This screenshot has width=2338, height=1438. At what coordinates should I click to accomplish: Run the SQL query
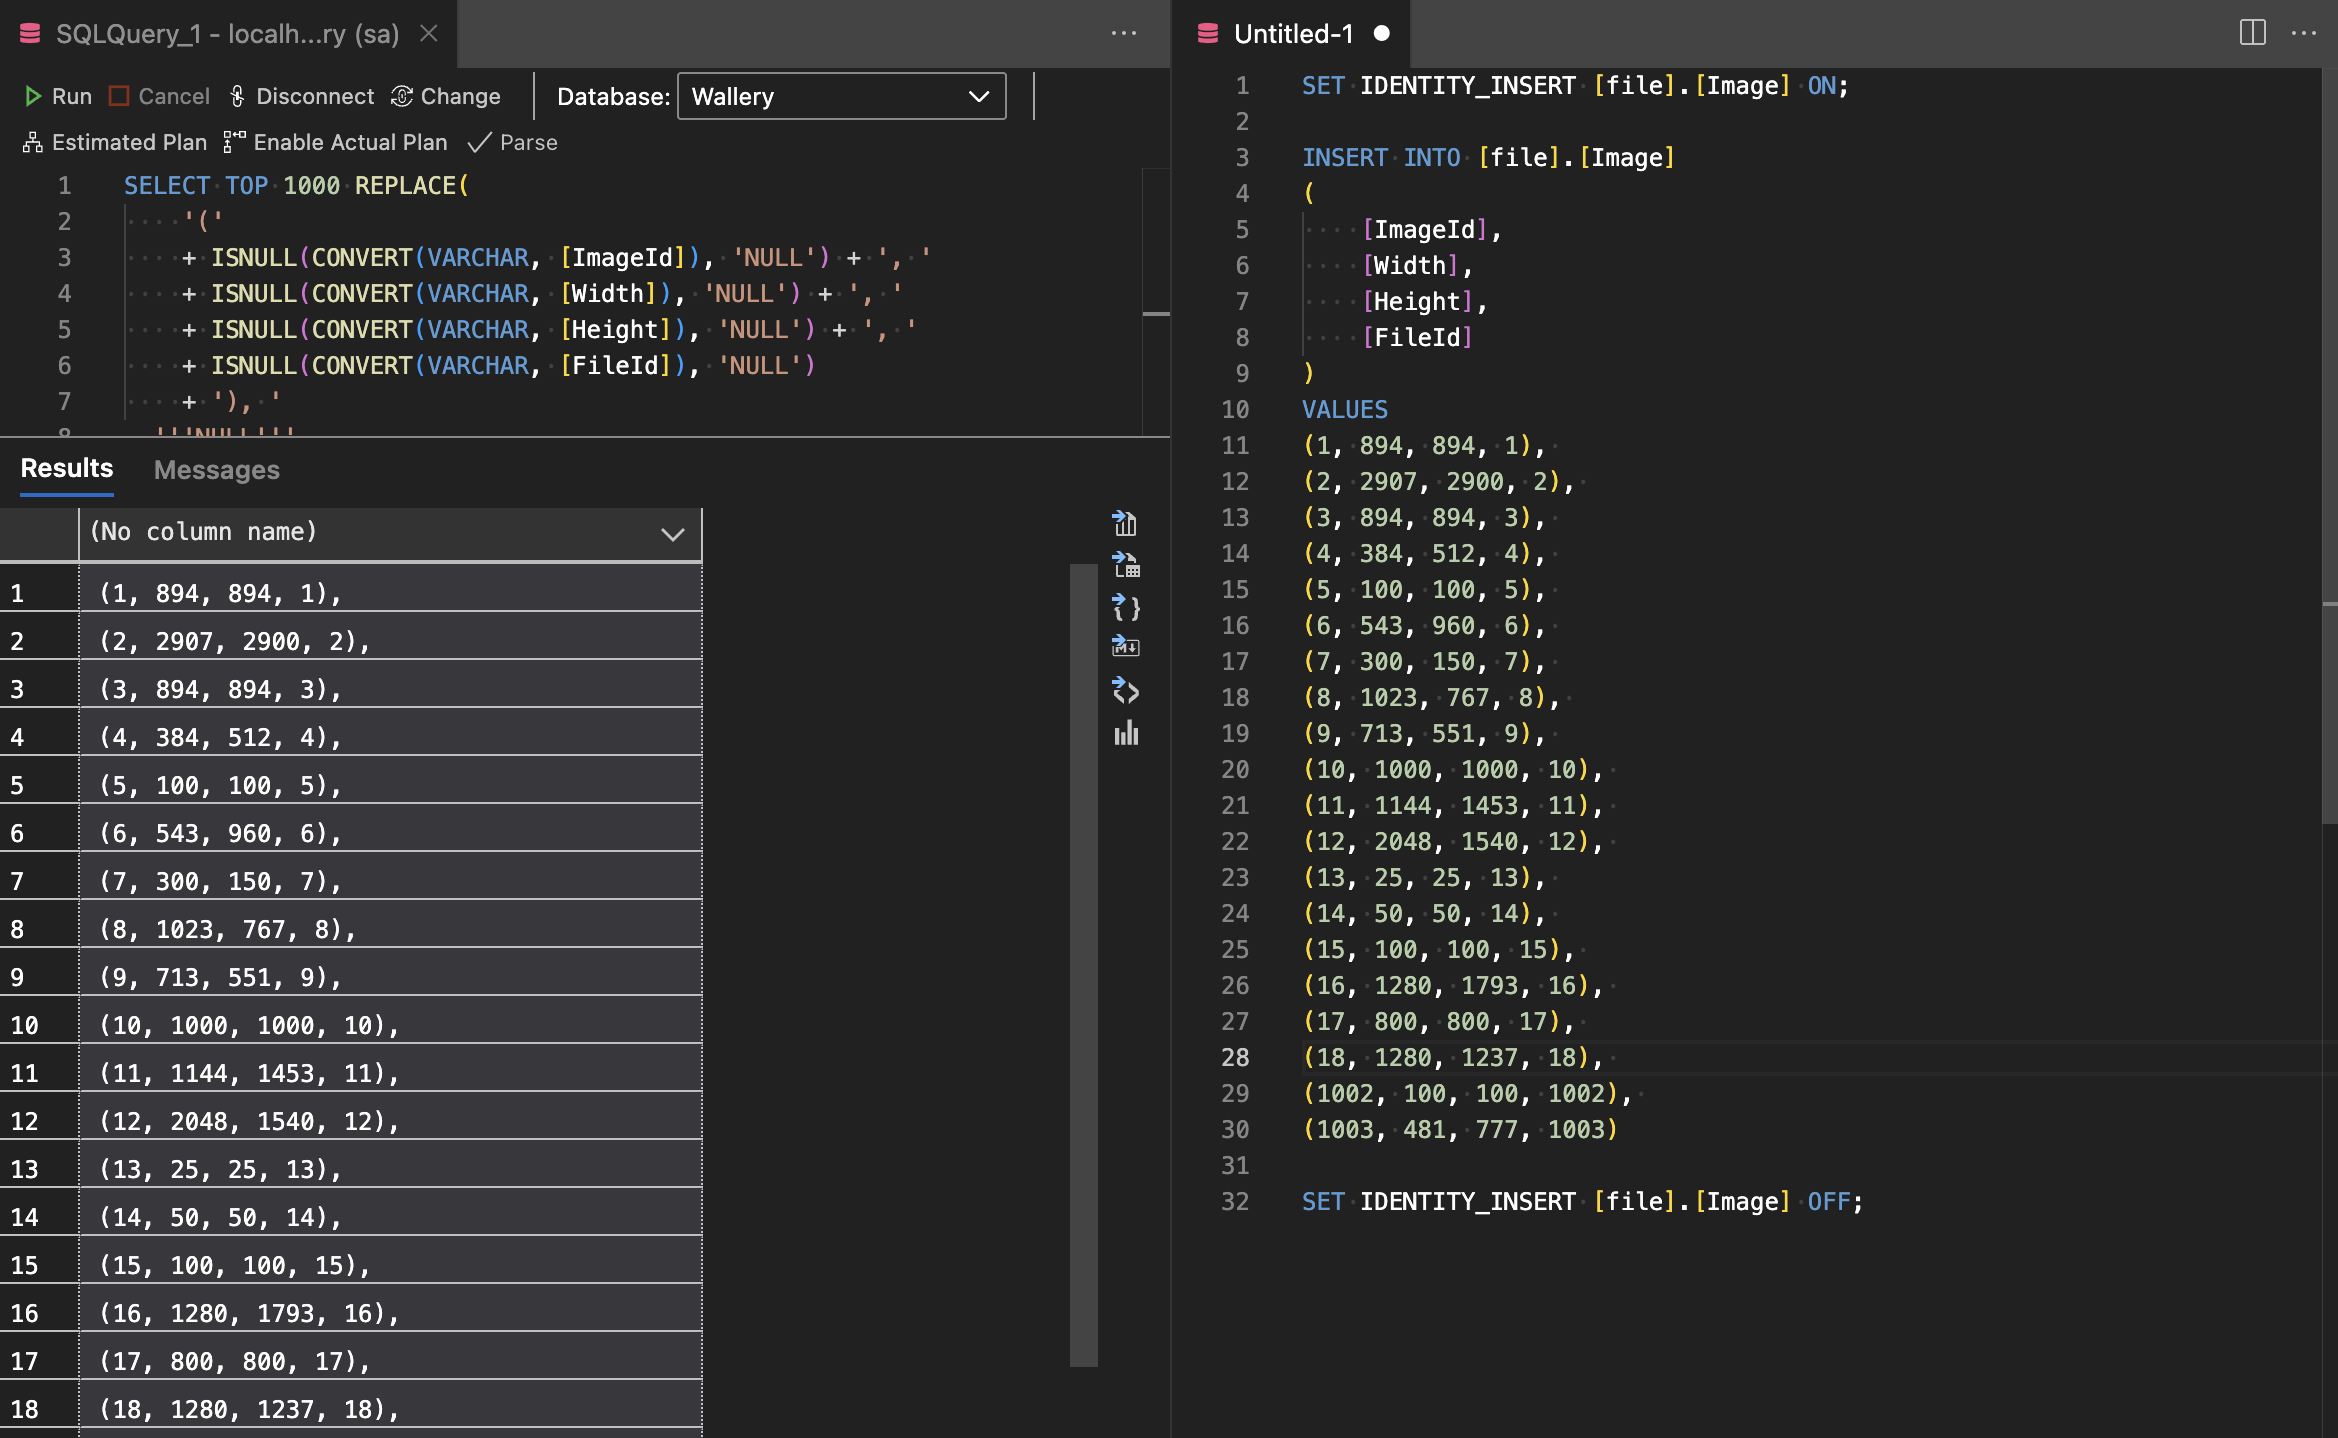58,96
